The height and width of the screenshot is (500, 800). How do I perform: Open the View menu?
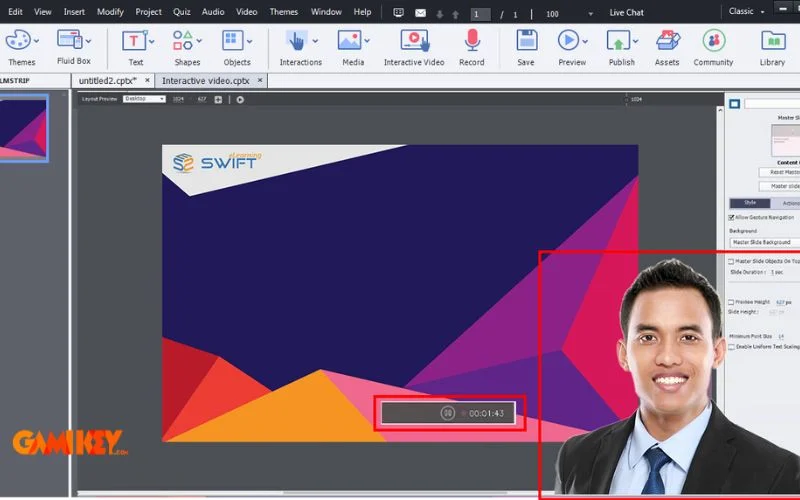[42, 11]
